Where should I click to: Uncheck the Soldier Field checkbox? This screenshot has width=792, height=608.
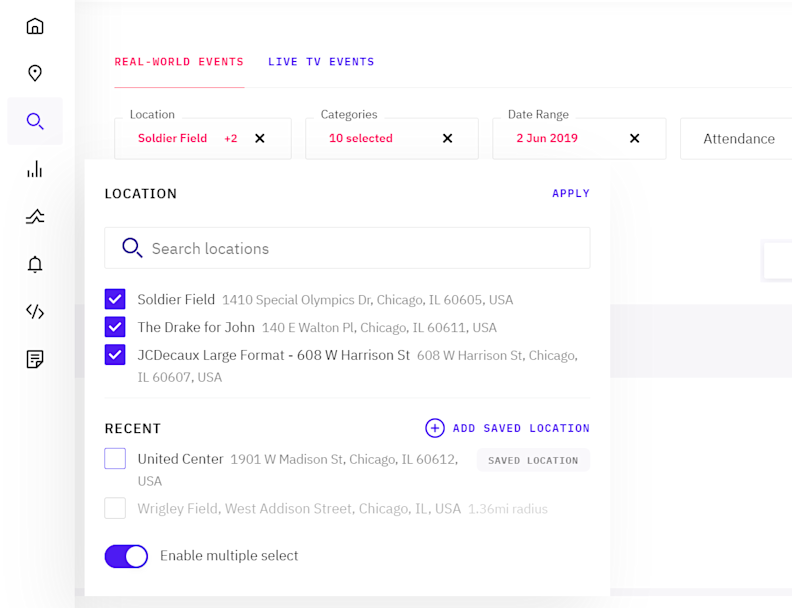tap(115, 299)
